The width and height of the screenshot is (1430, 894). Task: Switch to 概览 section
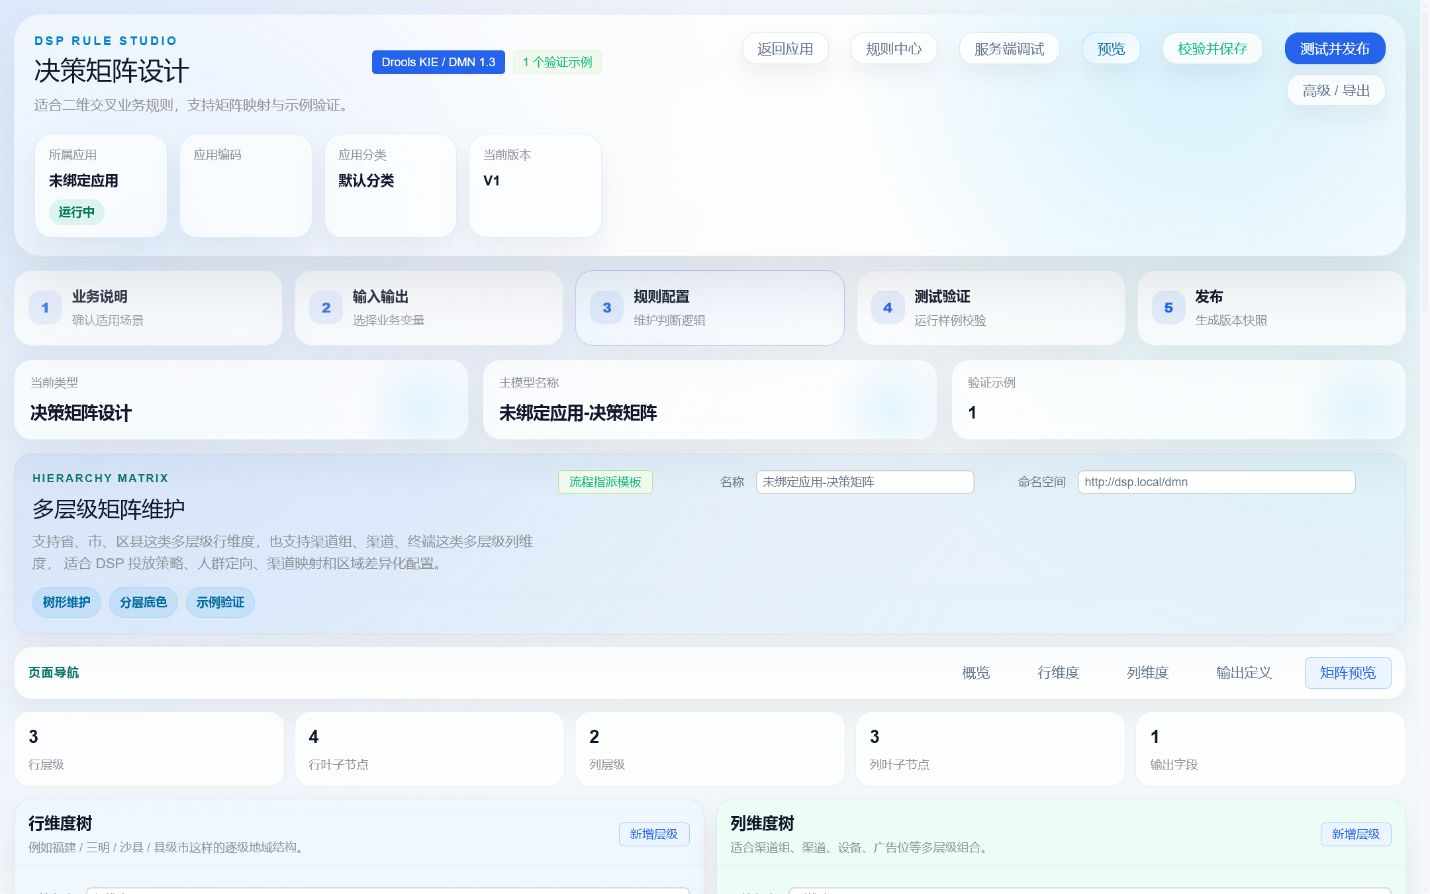(x=976, y=673)
